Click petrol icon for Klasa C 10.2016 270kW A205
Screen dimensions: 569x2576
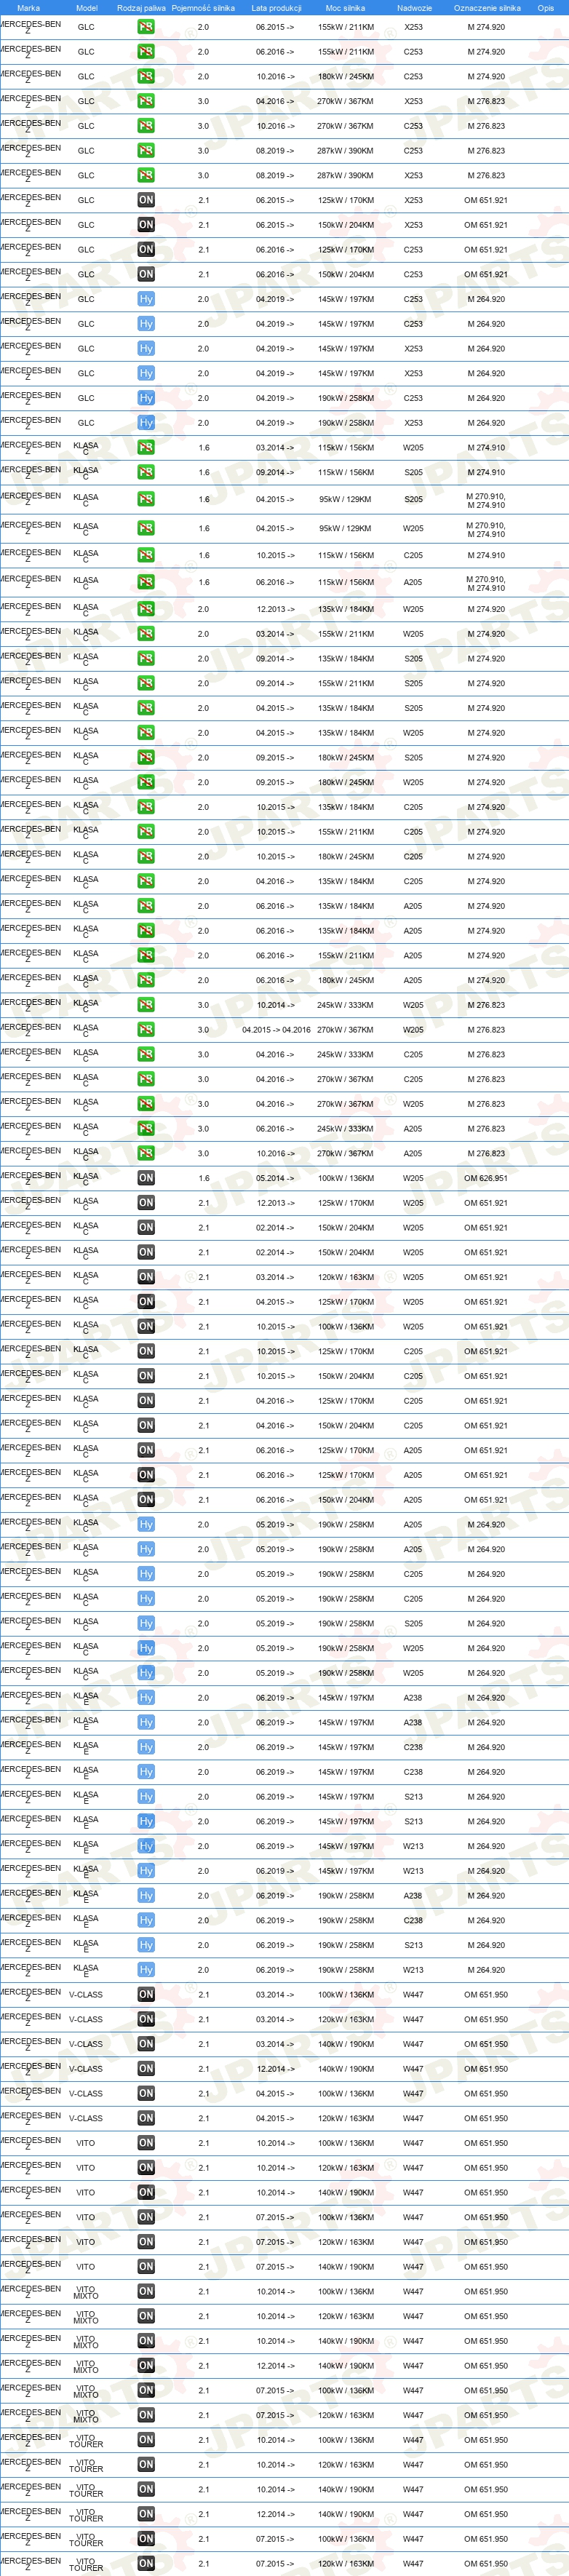pos(146,1153)
